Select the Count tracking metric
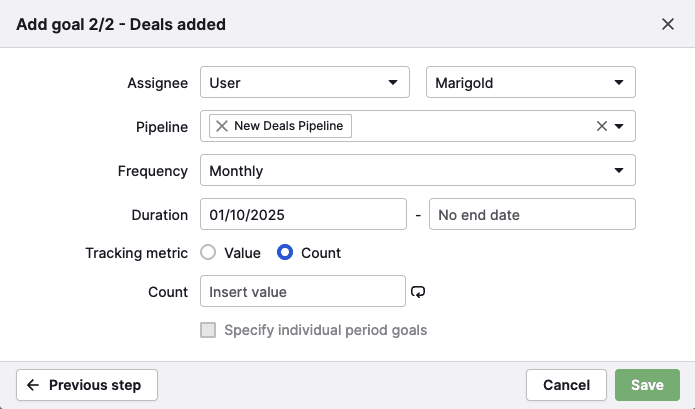Image resolution: width=695 pixels, height=409 pixels. click(x=285, y=253)
